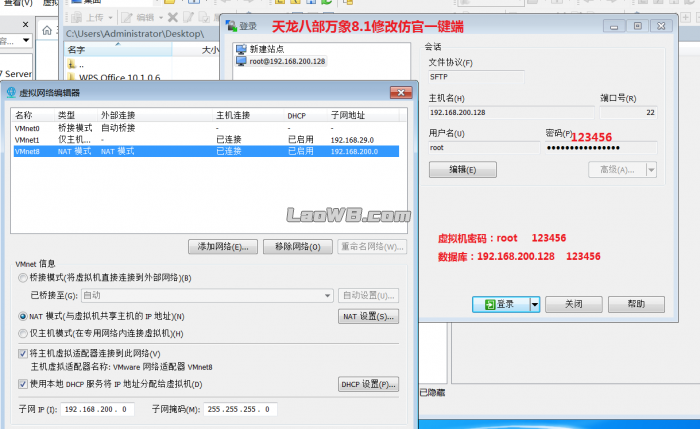Click the 移除网络(O) button
The width and height of the screenshot is (700, 429).
pos(298,247)
